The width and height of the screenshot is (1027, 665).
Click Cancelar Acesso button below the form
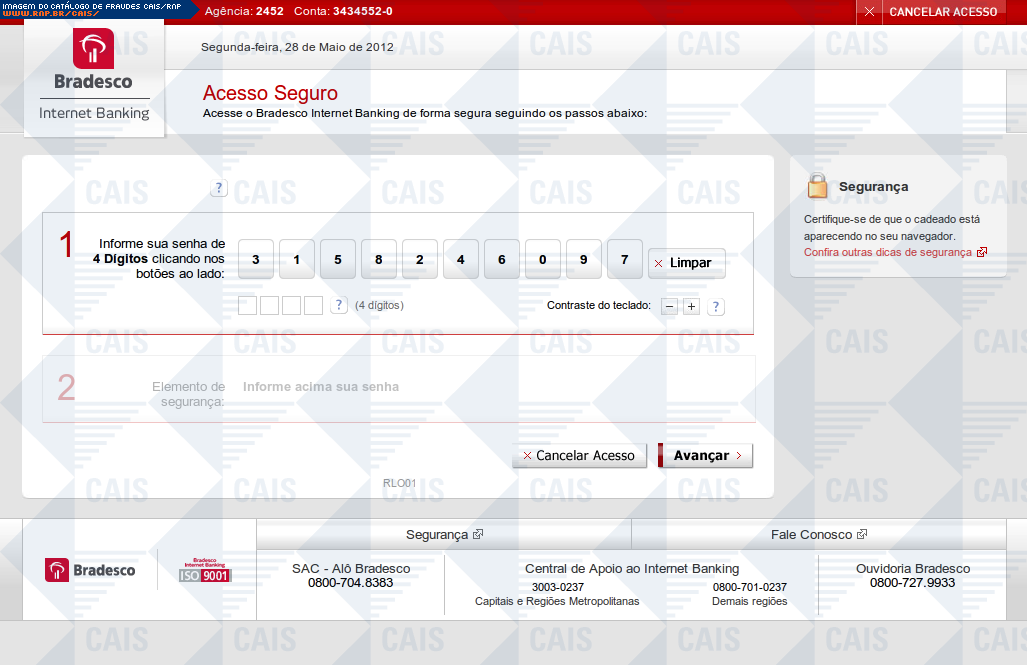[x=579, y=456]
